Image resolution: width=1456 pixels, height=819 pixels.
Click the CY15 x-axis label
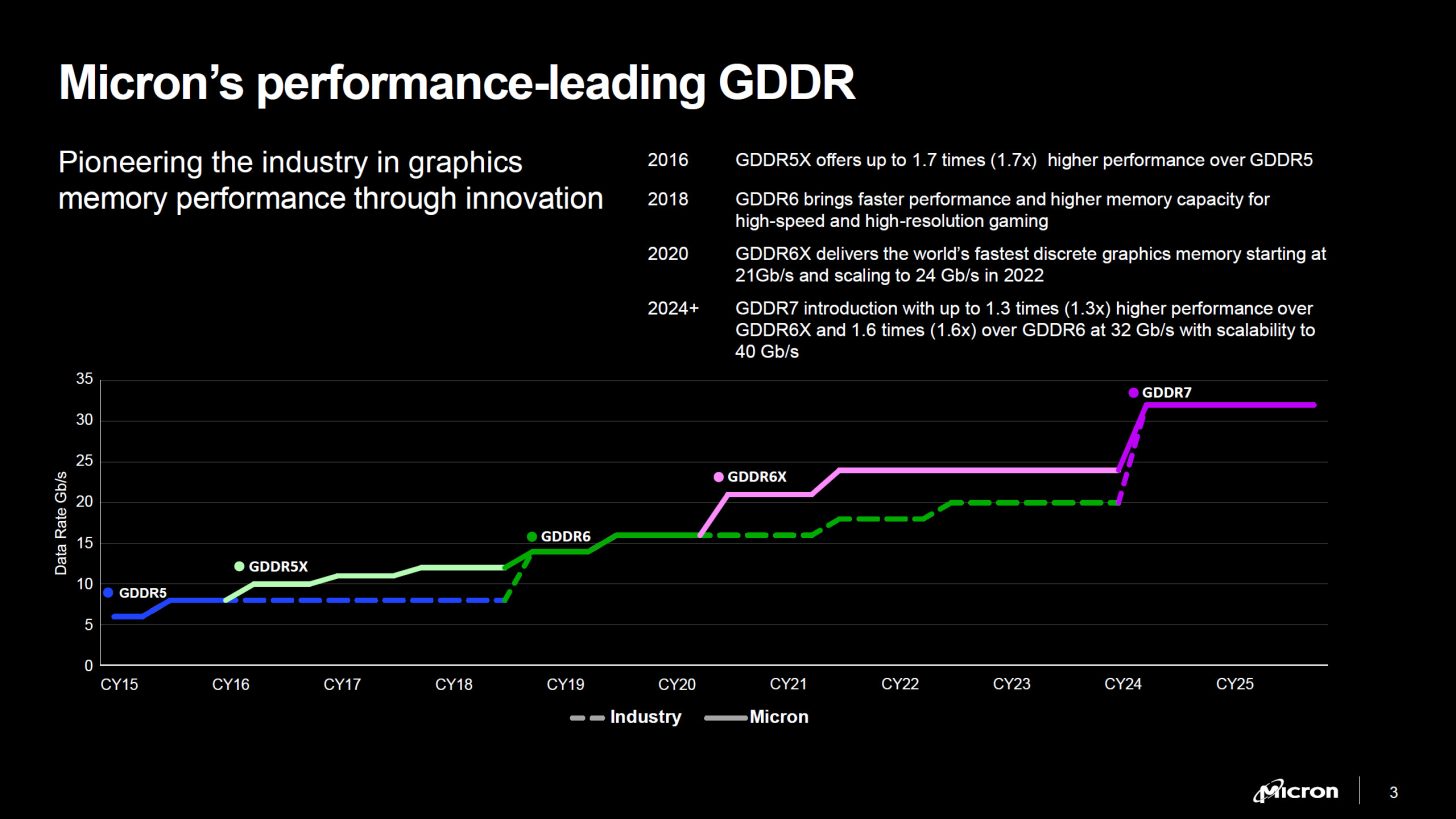pos(120,685)
